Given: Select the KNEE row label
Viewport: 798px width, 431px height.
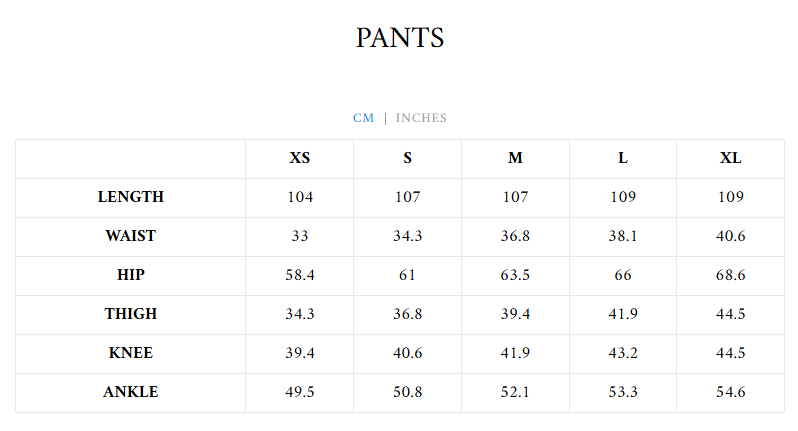Looking at the screenshot, I should coord(131,353).
